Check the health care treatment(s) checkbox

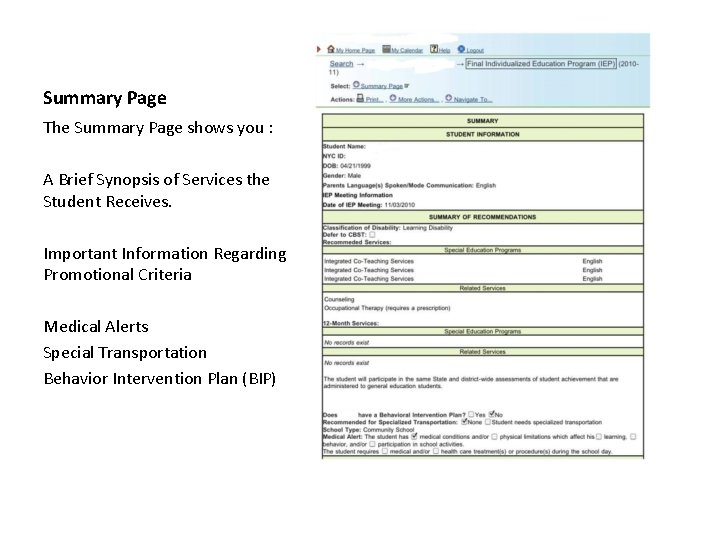pyautogui.click(x=436, y=451)
